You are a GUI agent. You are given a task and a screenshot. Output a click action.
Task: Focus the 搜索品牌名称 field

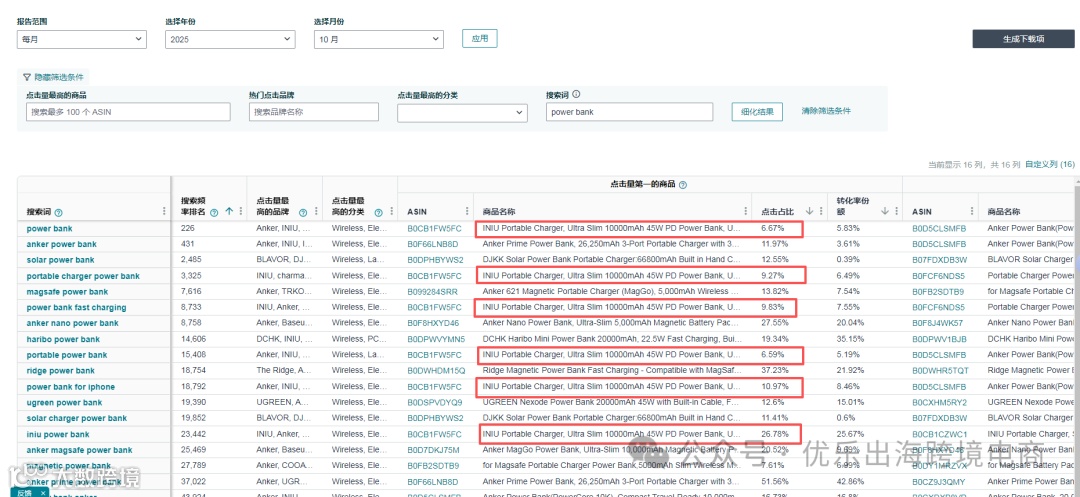coord(314,112)
